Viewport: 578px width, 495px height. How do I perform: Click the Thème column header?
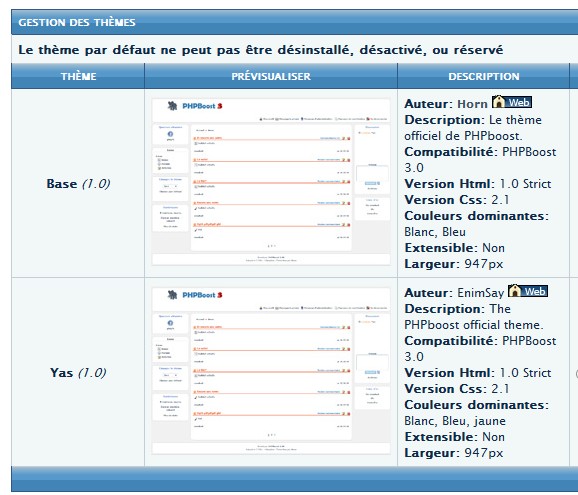tap(78, 76)
